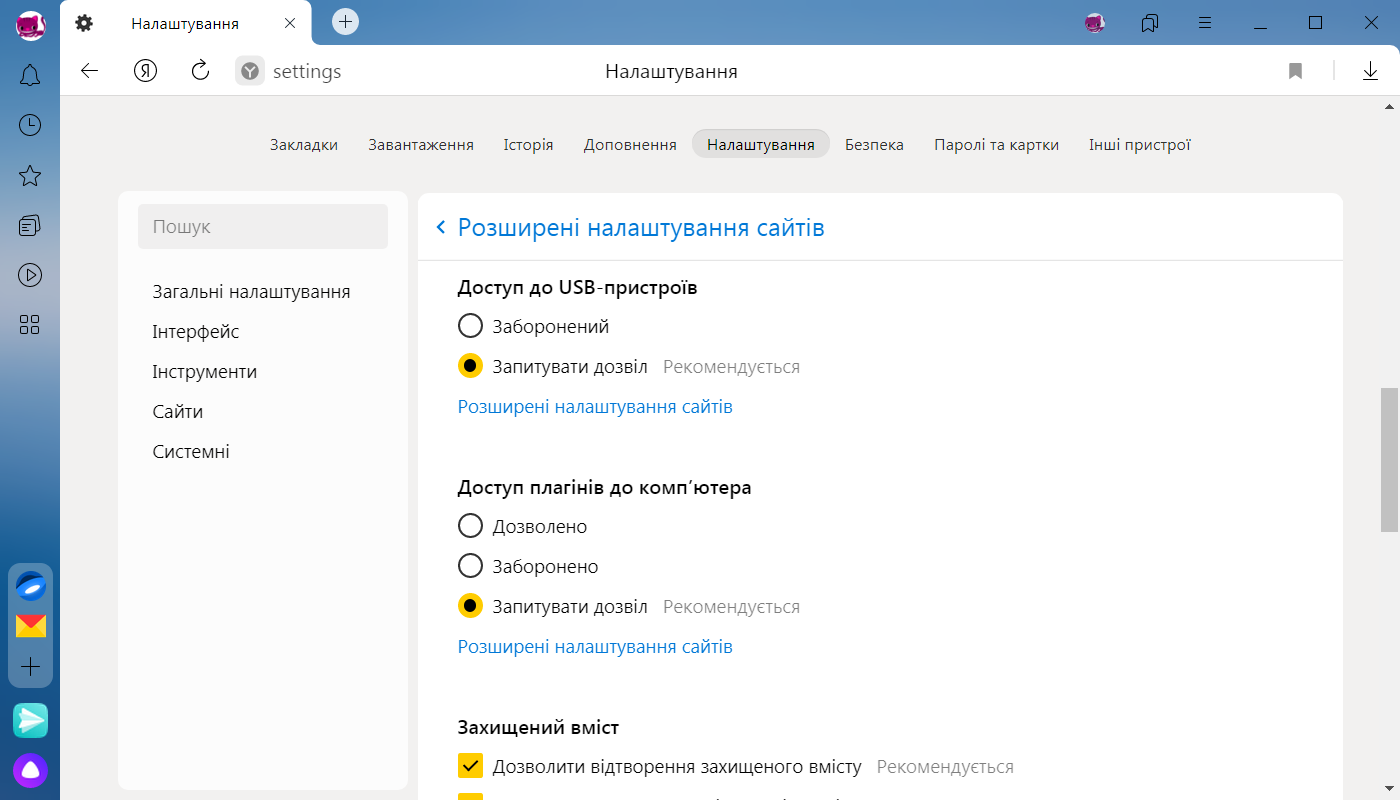1400x800 pixels.
Task: Open services grid icon in sidebar
Action: (x=30, y=324)
